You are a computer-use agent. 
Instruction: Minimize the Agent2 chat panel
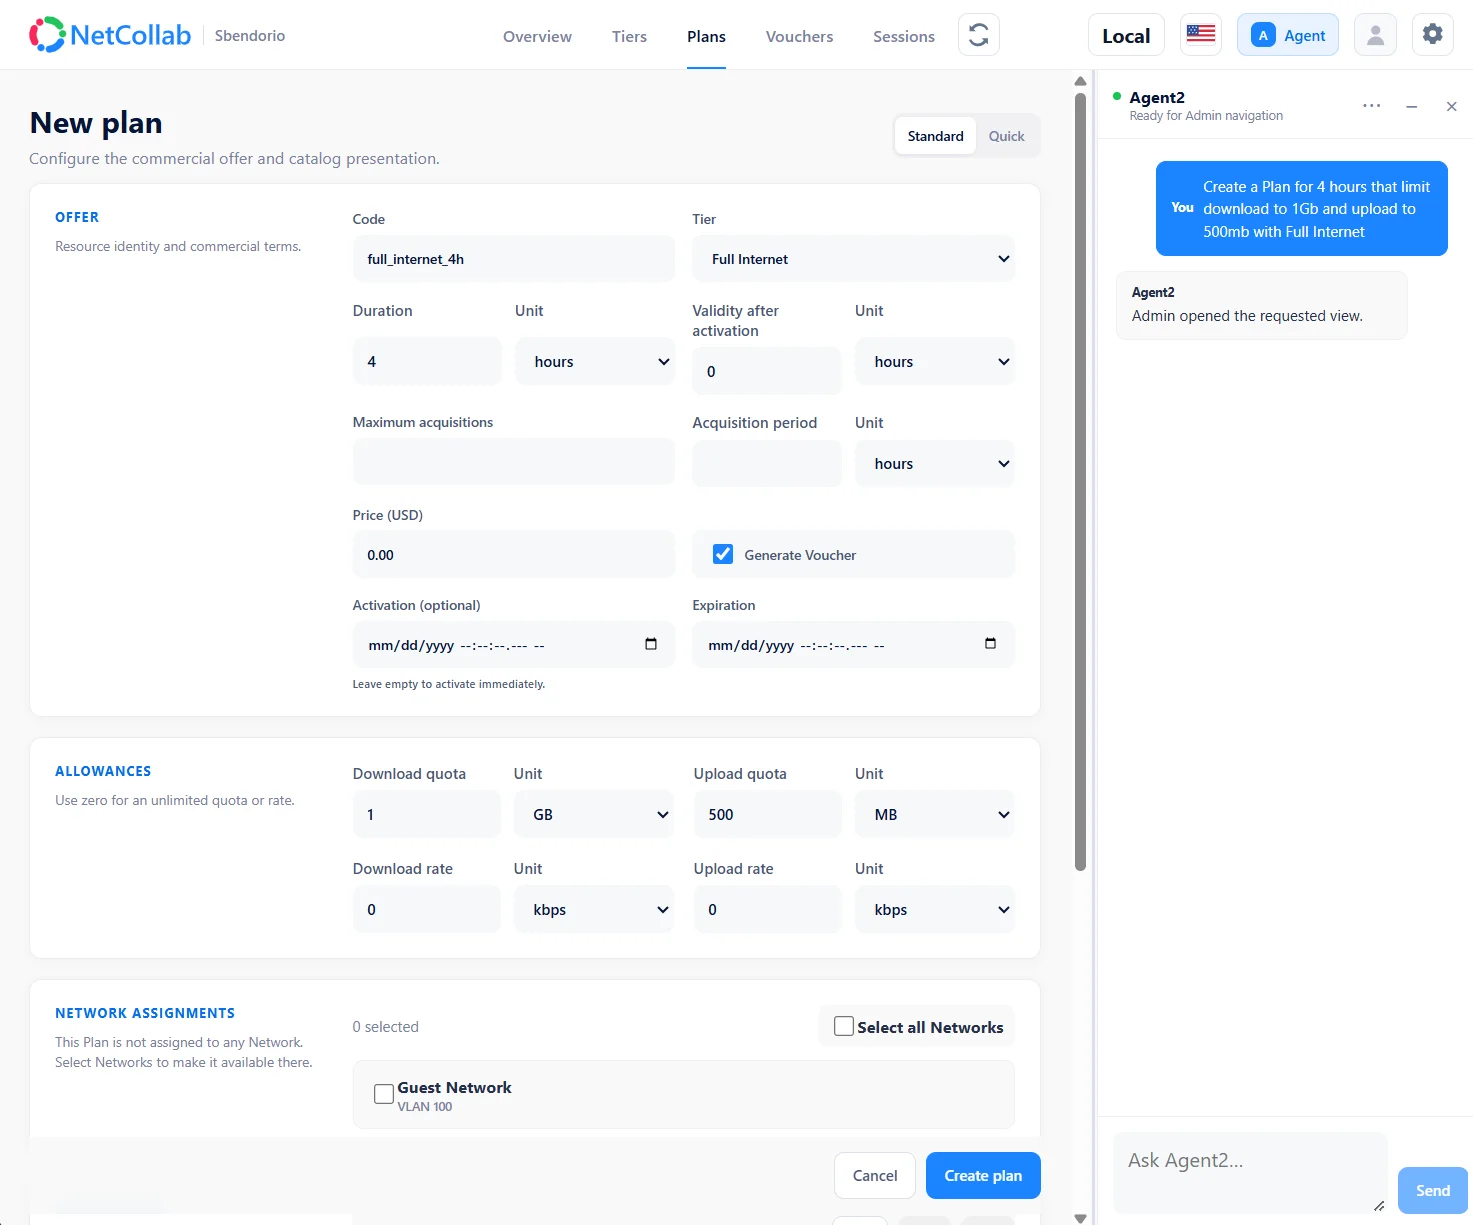pyautogui.click(x=1412, y=106)
